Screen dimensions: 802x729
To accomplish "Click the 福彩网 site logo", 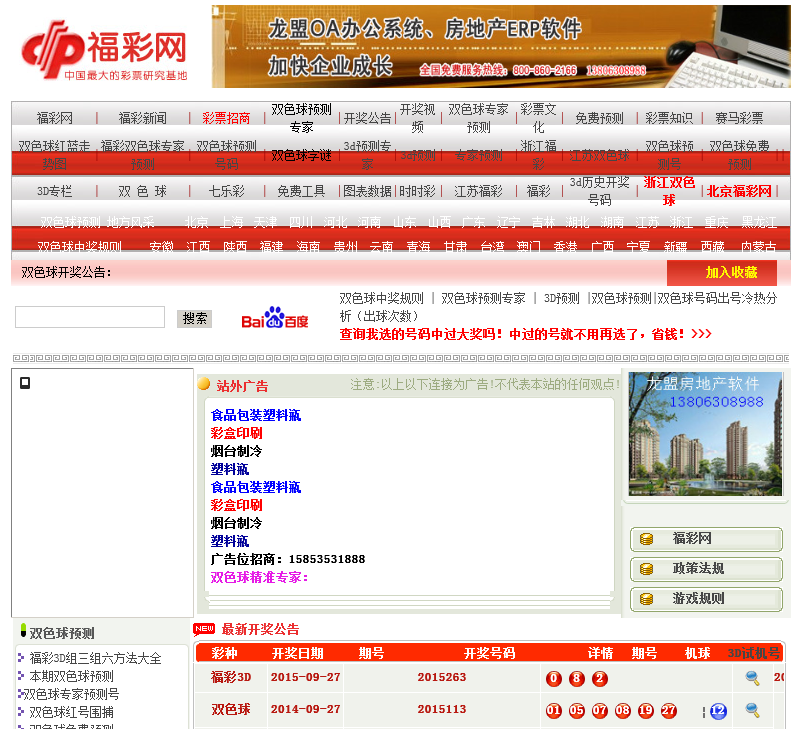I will (104, 50).
